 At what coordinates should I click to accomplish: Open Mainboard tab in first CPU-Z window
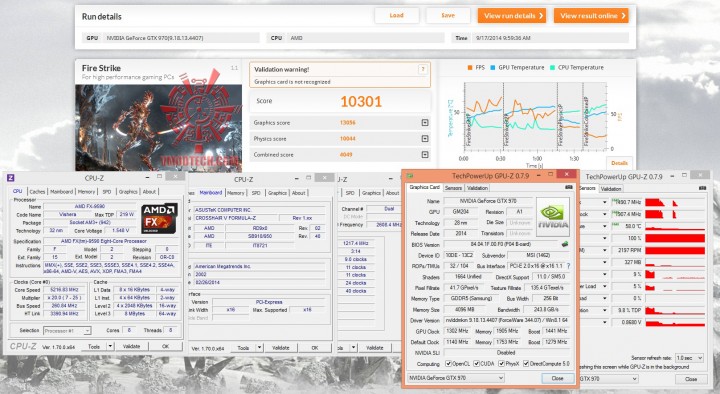click(x=62, y=191)
